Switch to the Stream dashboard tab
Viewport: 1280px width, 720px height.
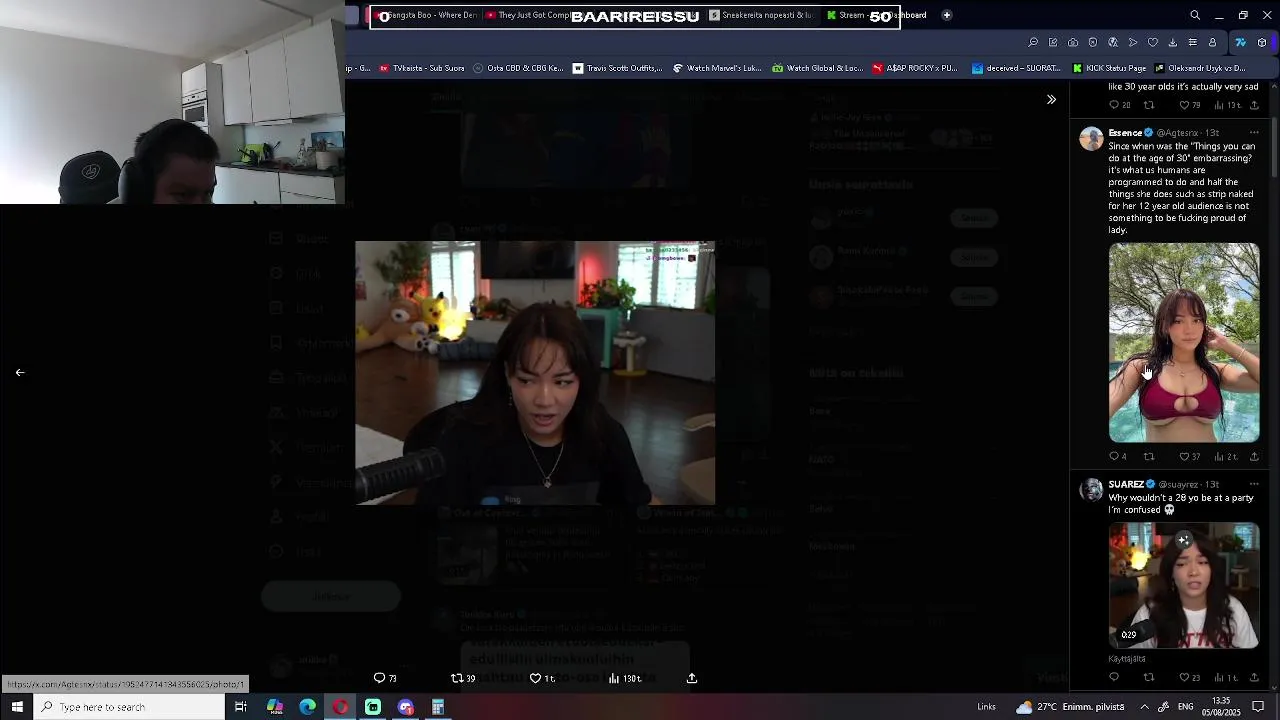pos(878,15)
